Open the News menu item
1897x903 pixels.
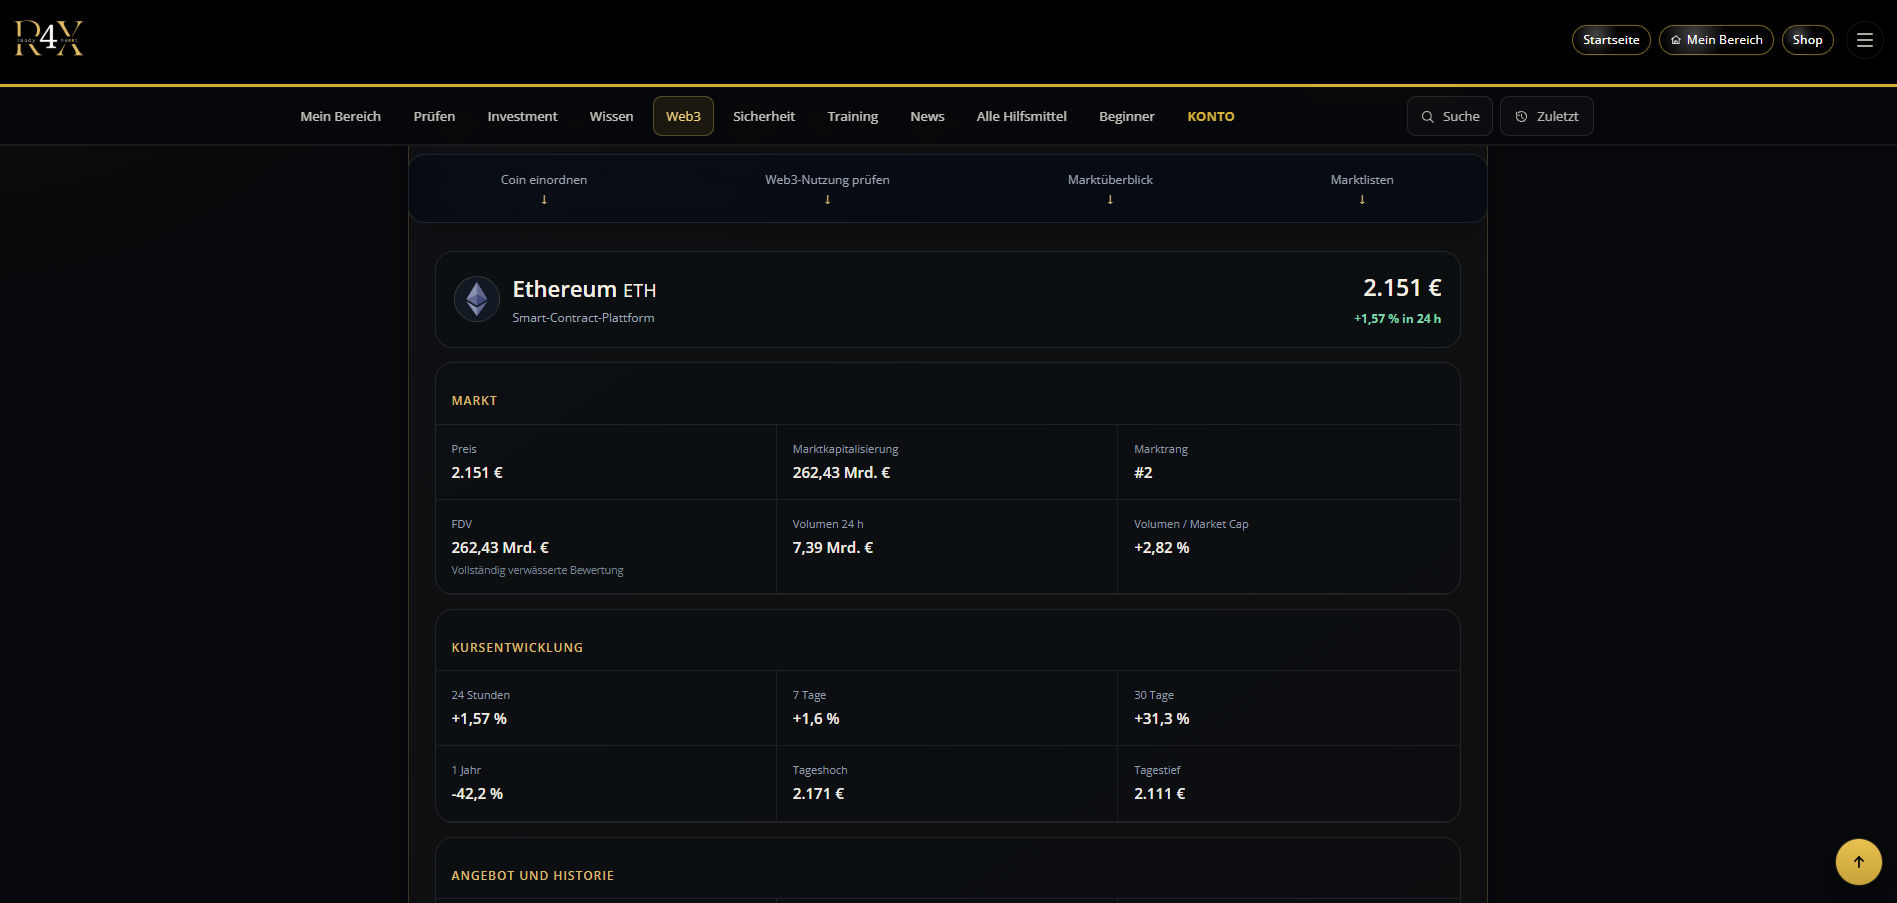tap(927, 116)
